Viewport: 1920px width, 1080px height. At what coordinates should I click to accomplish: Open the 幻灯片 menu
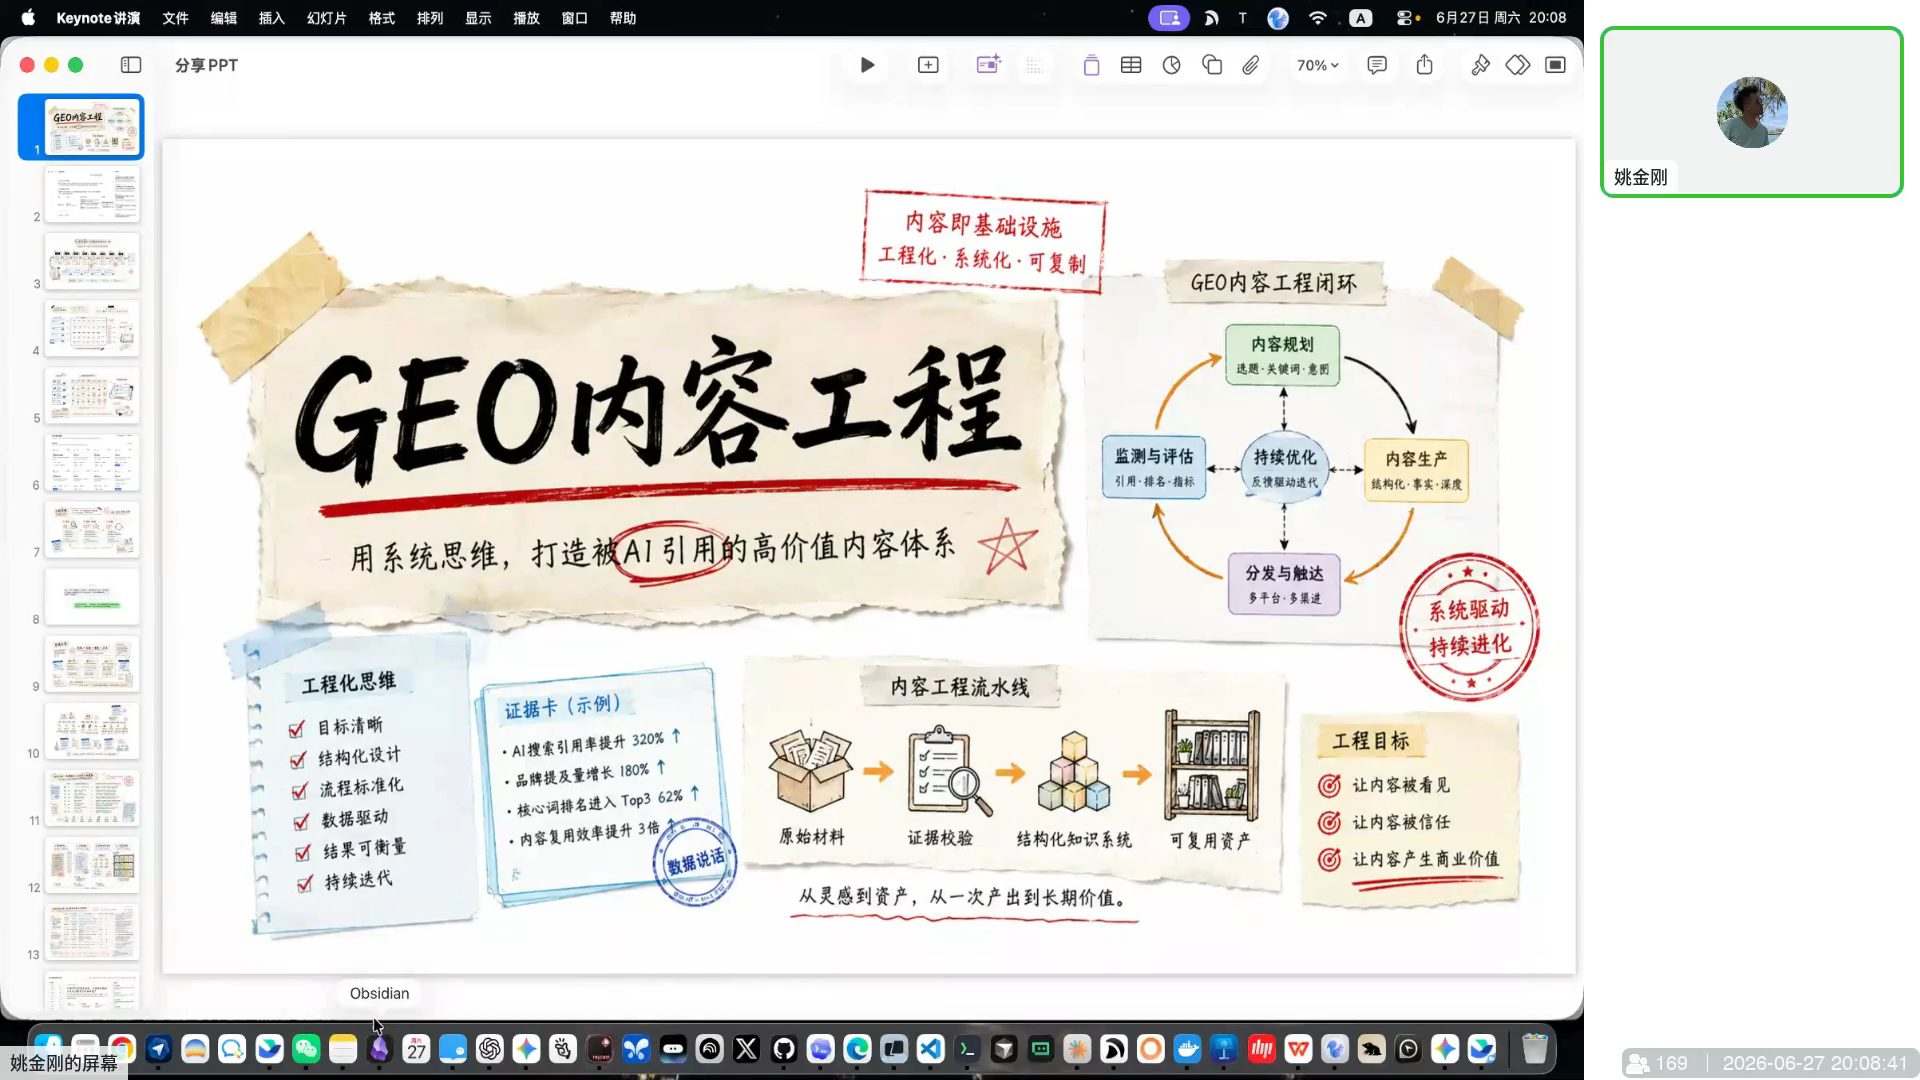(327, 18)
